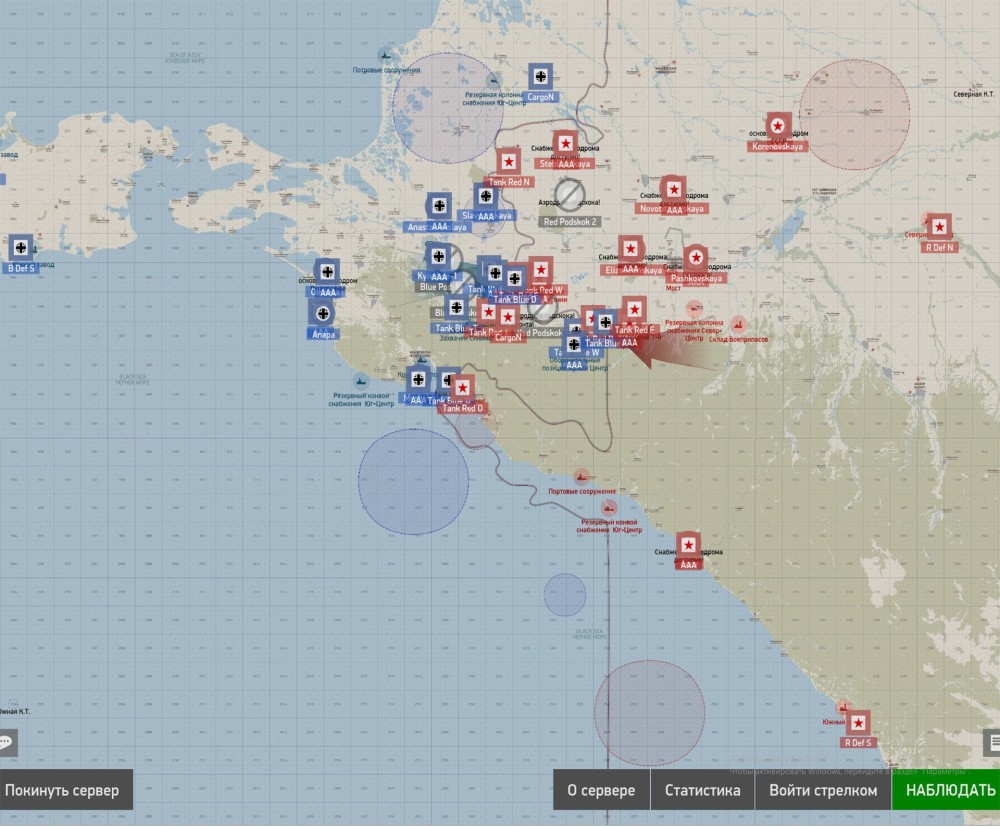Click the red Юг-Центр reserve convoy ship icon
The image size is (1000, 827).
609,508
